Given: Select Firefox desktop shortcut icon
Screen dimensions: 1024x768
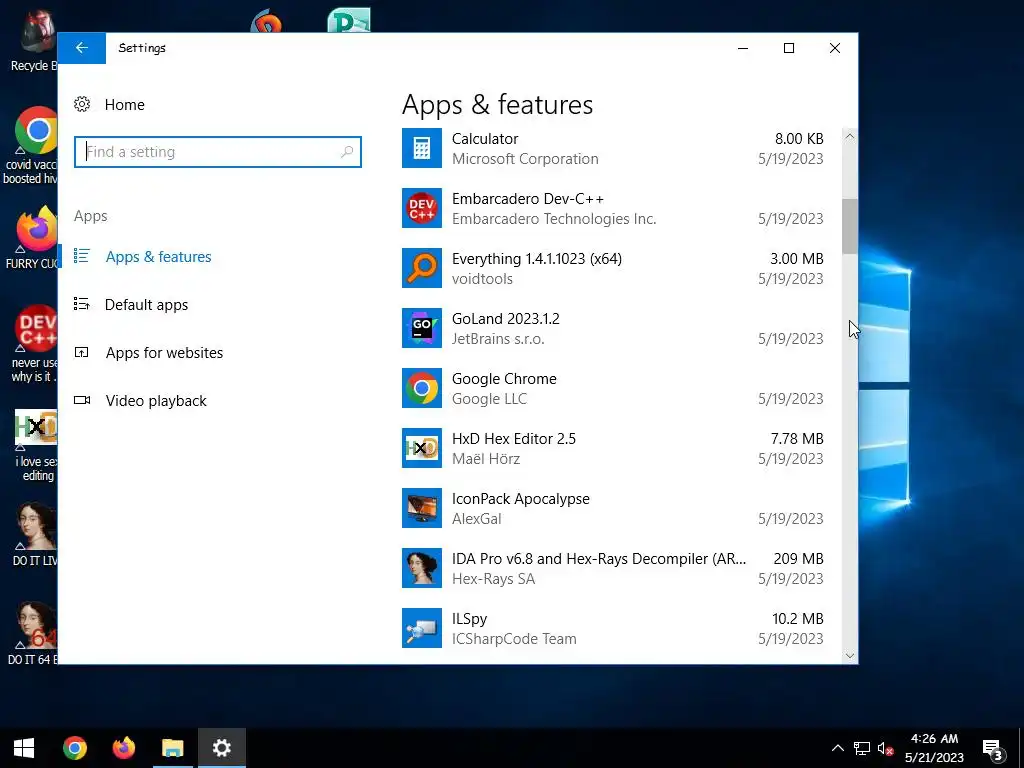Looking at the screenshot, I should (x=37, y=230).
